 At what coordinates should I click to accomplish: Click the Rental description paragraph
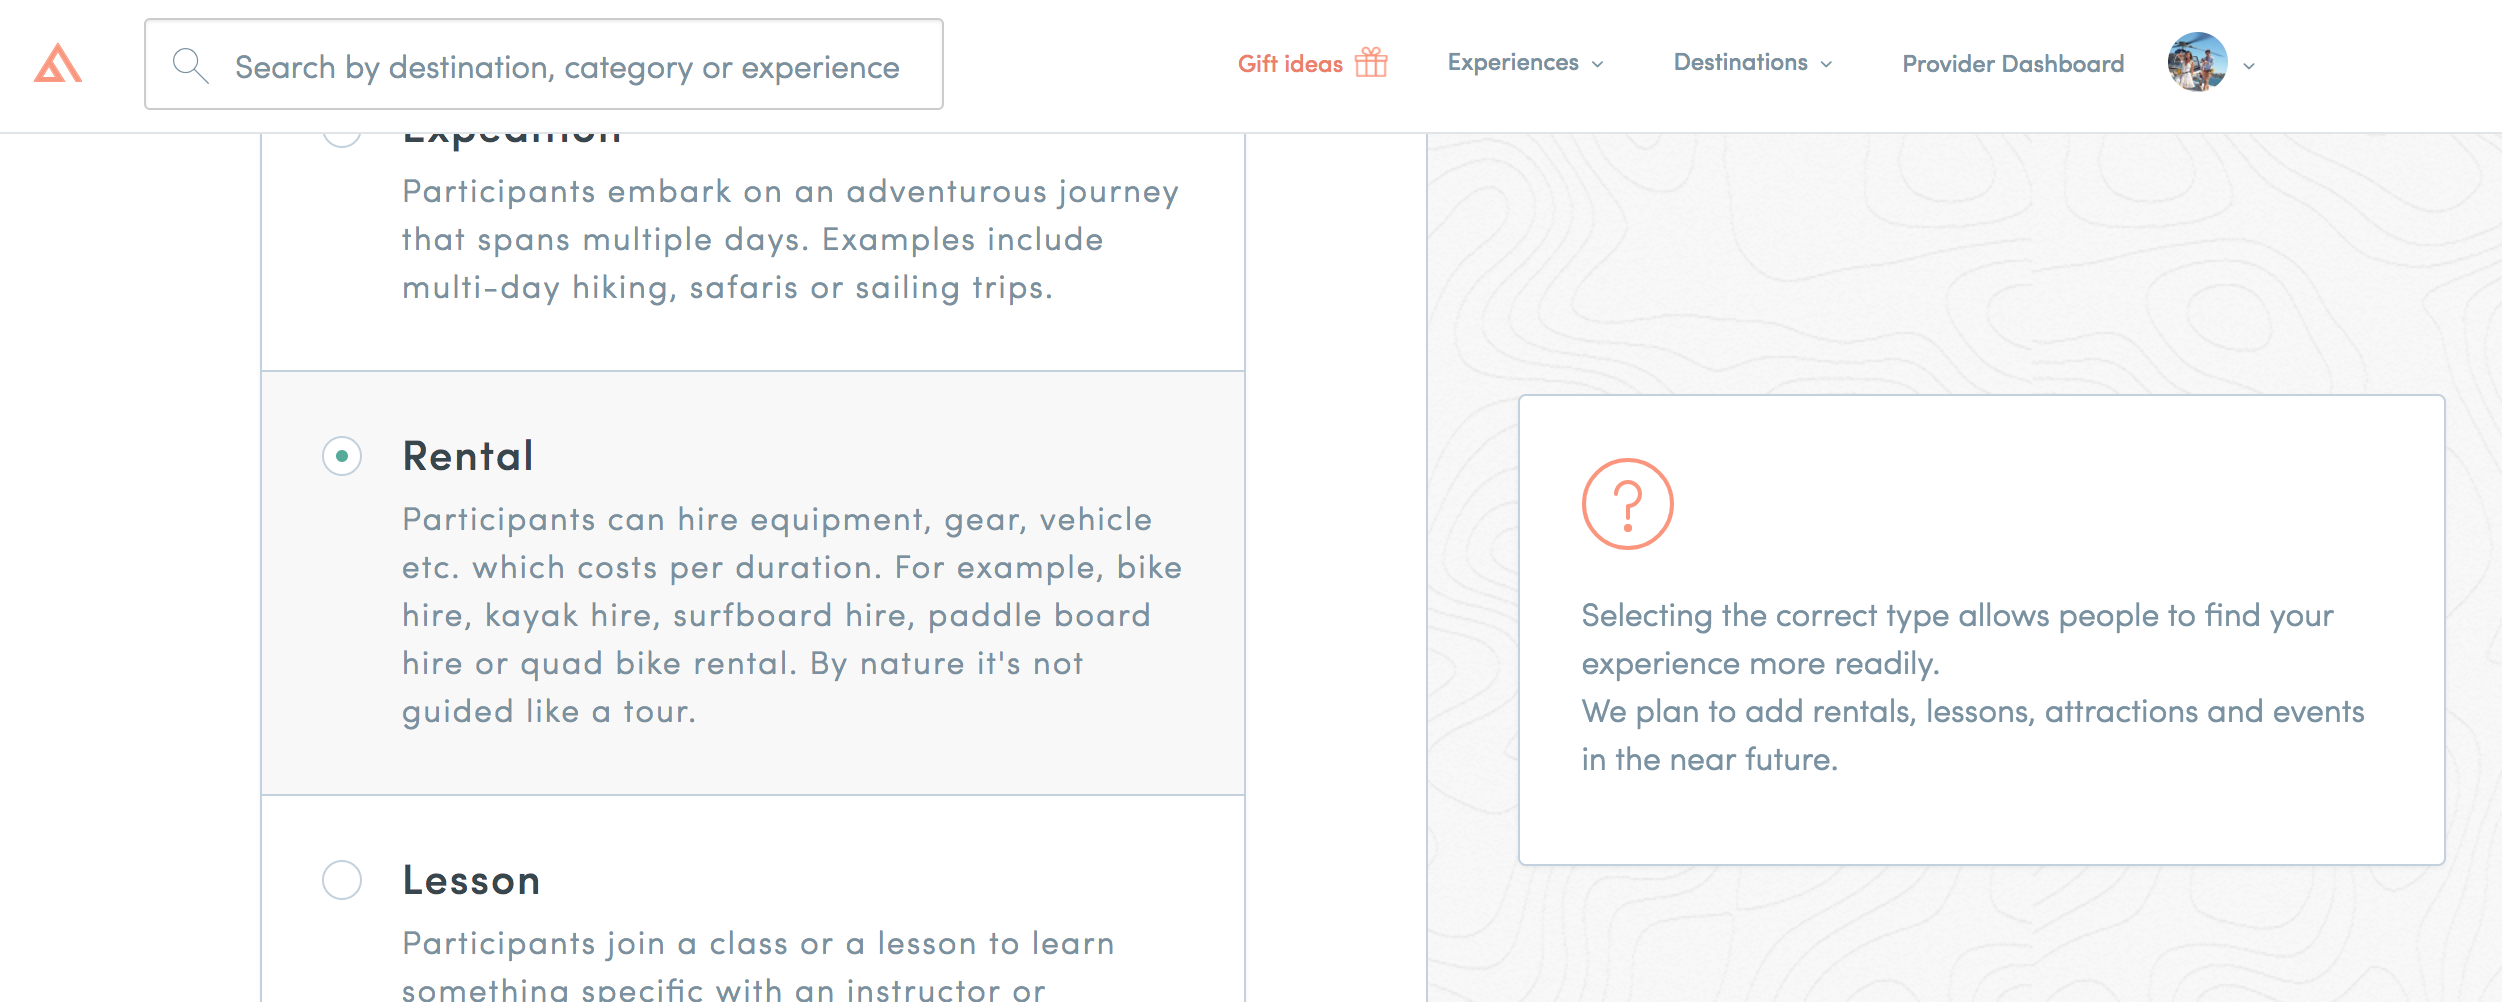(792, 615)
